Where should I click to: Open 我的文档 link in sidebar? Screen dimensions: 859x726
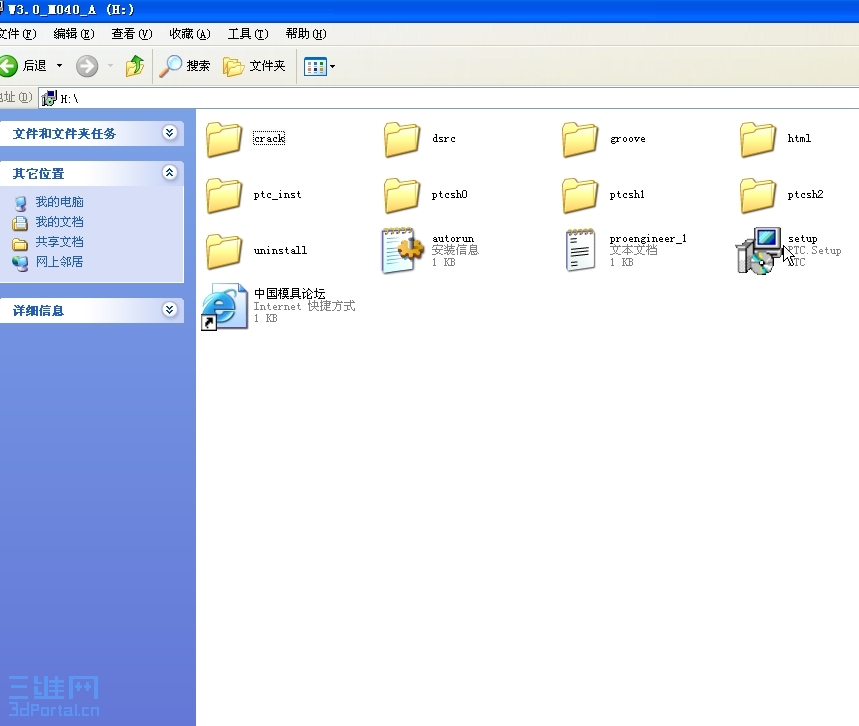[x=59, y=222]
